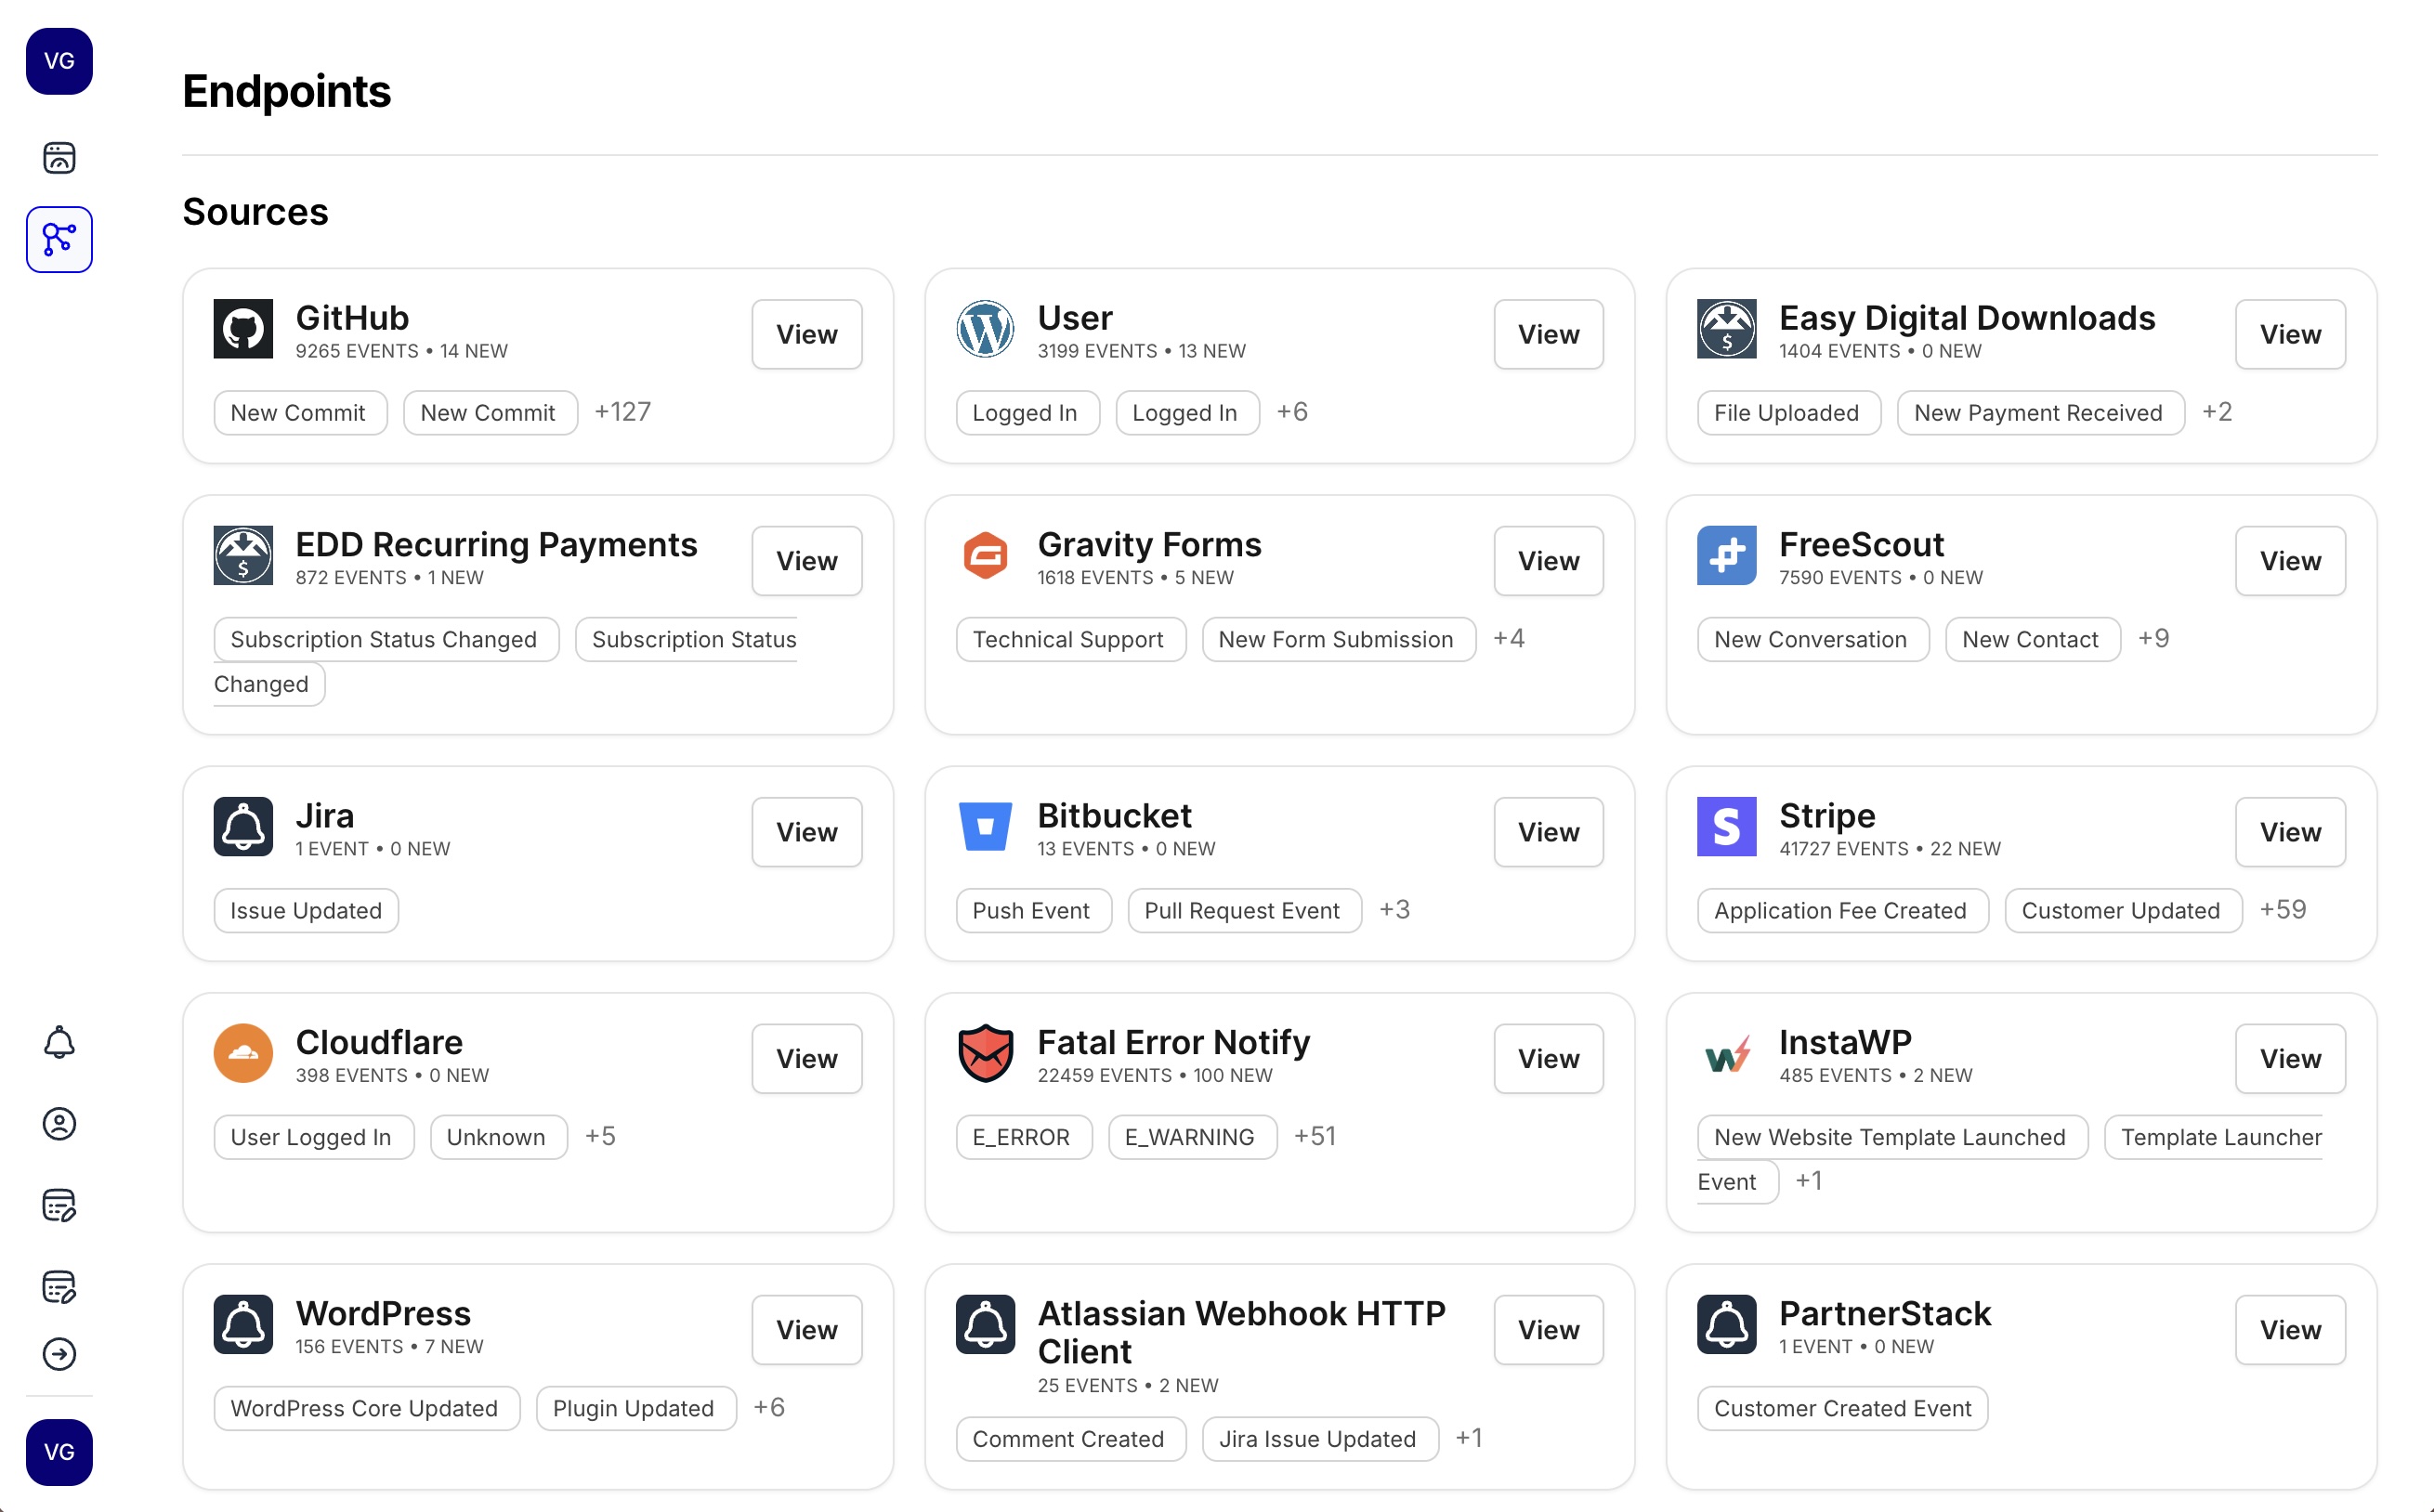
Task: Click the Gravity Forms logo icon
Action: point(985,555)
